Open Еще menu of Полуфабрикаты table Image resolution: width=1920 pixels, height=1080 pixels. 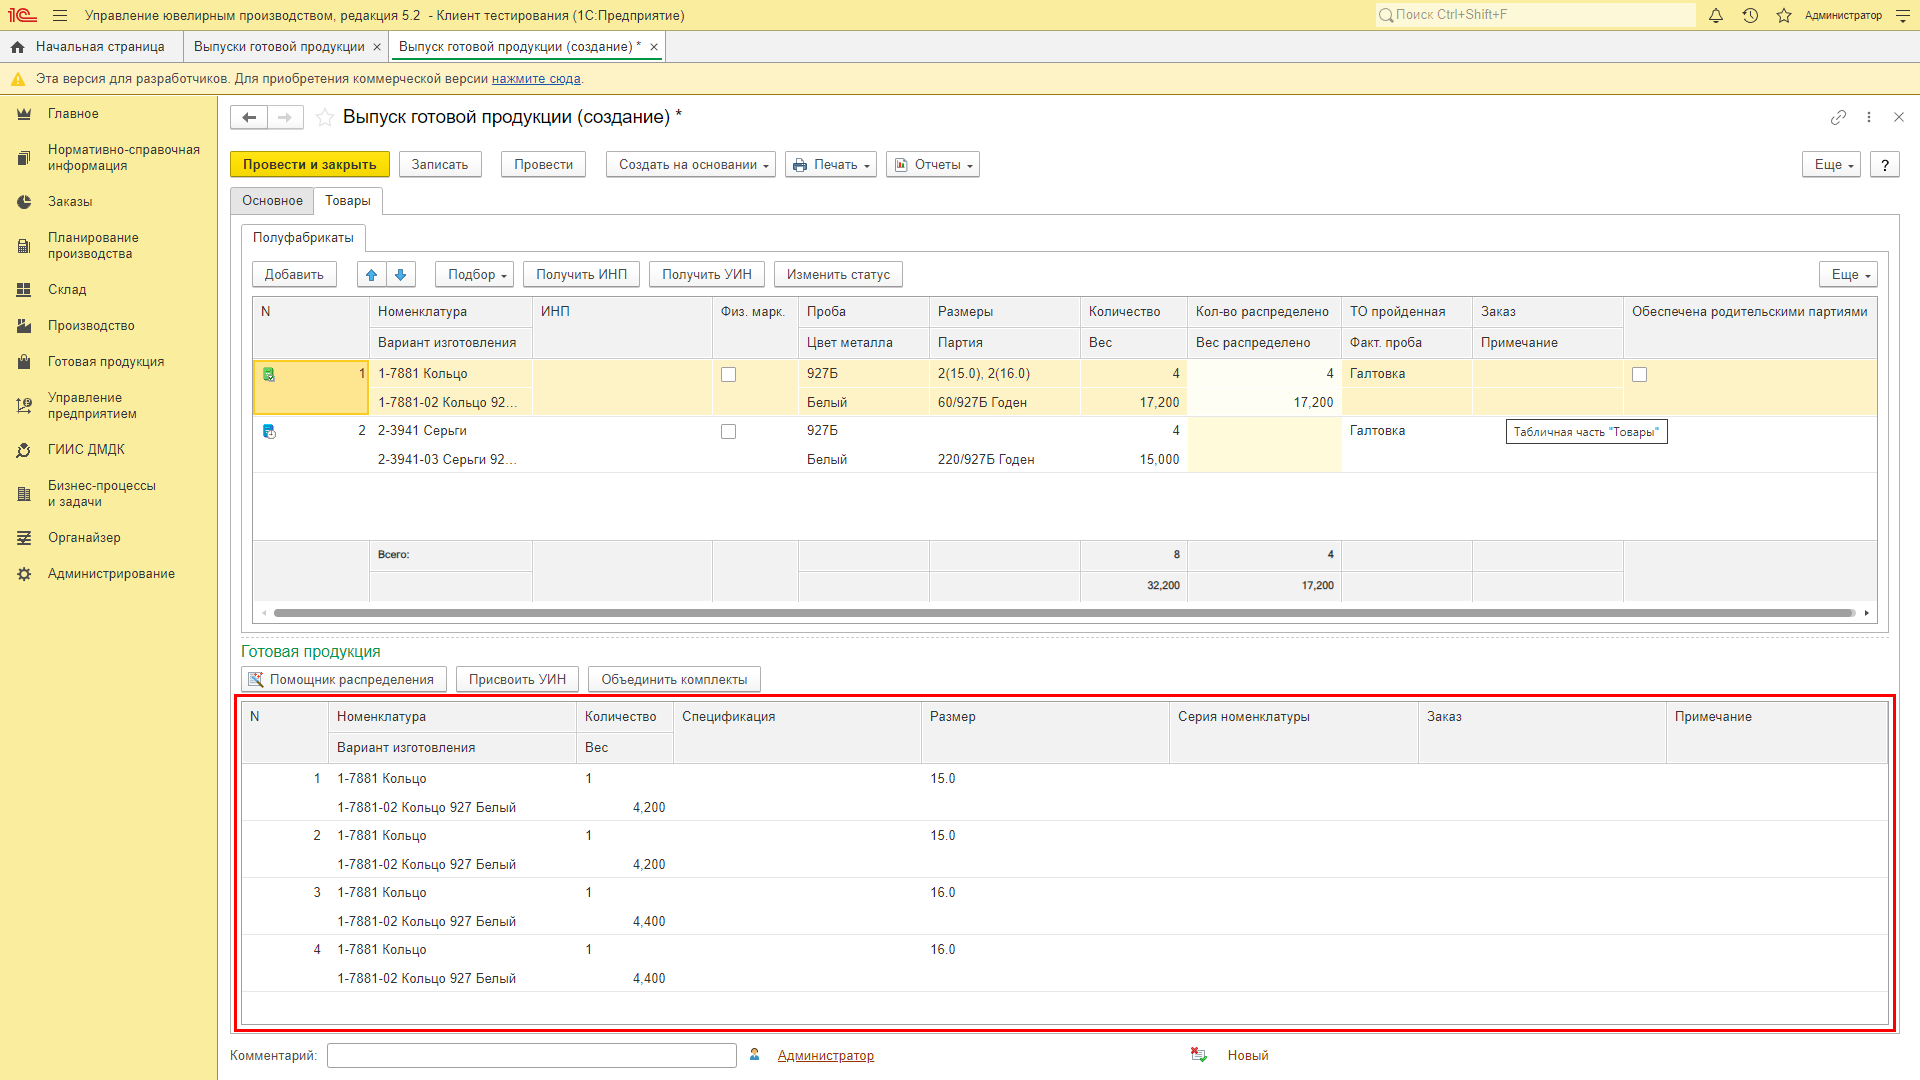click(1848, 275)
